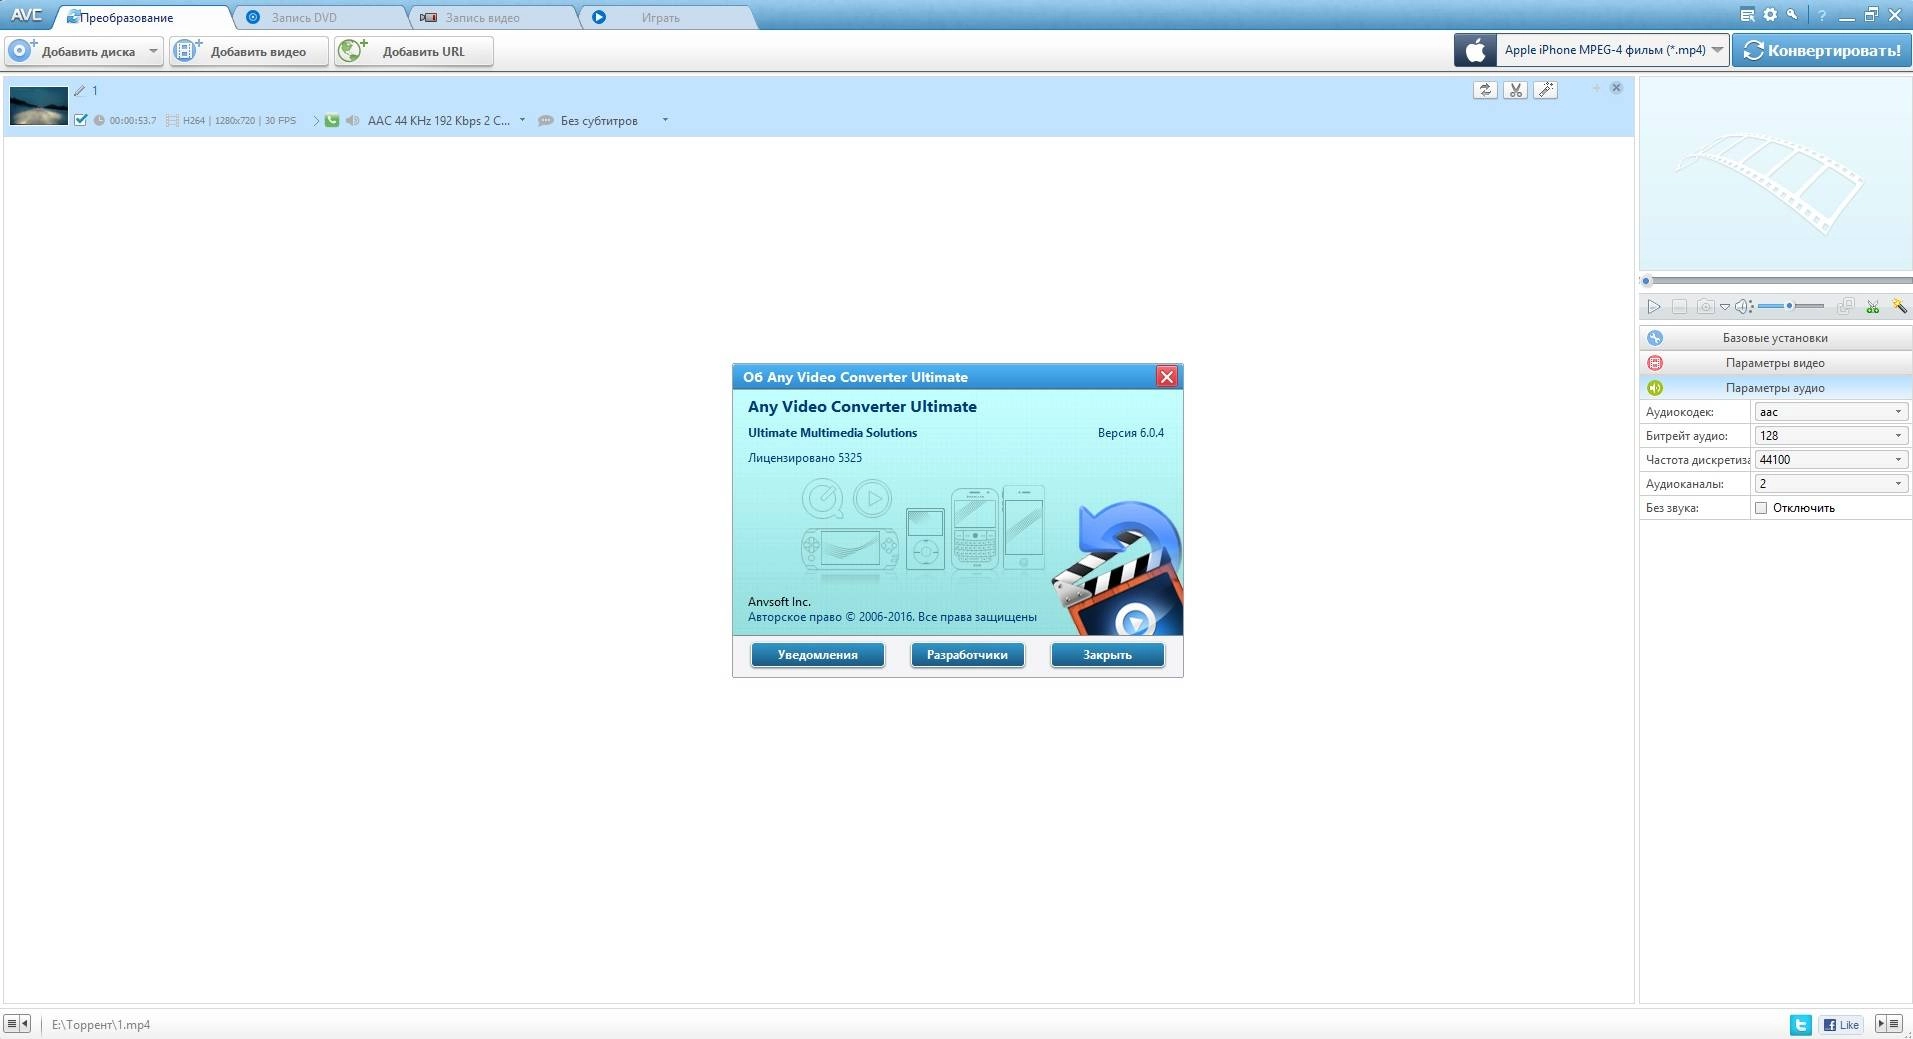Click Уведомления in the About dialog

tap(817, 655)
